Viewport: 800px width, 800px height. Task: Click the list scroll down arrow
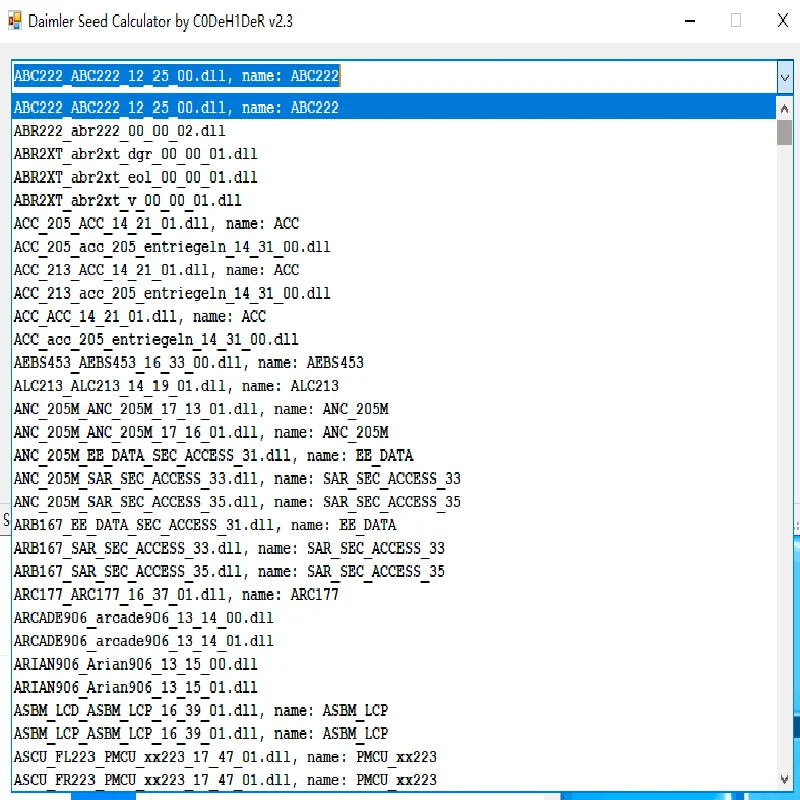click(784, 779)
